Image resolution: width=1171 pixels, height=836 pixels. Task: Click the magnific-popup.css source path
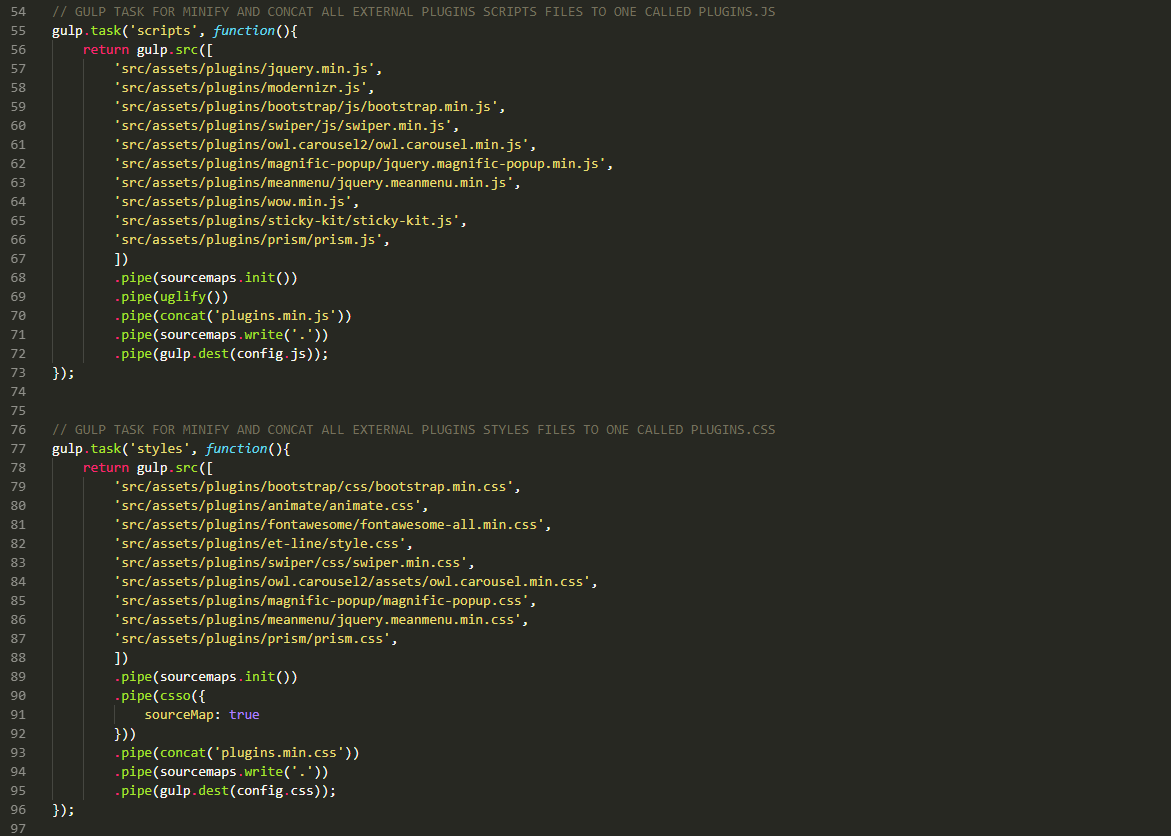(321, 601)
